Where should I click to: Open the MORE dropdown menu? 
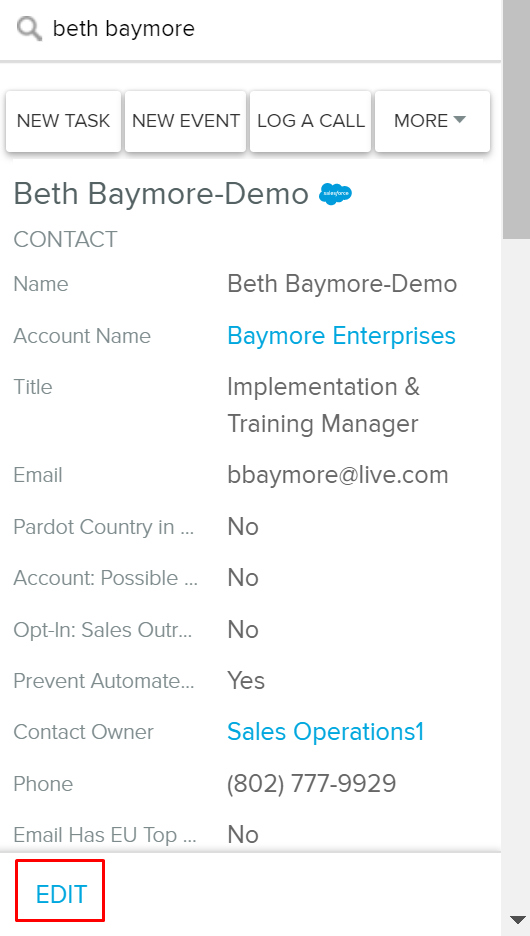click(432, 121)
